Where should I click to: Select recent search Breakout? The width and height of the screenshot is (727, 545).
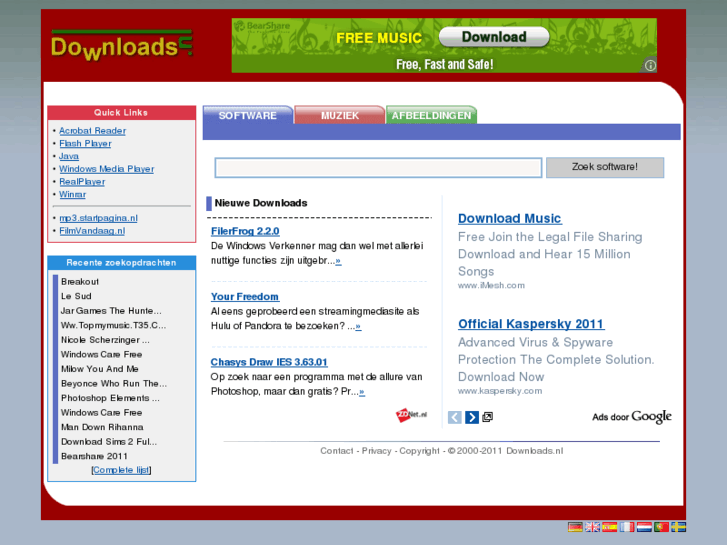coord(80,282)
